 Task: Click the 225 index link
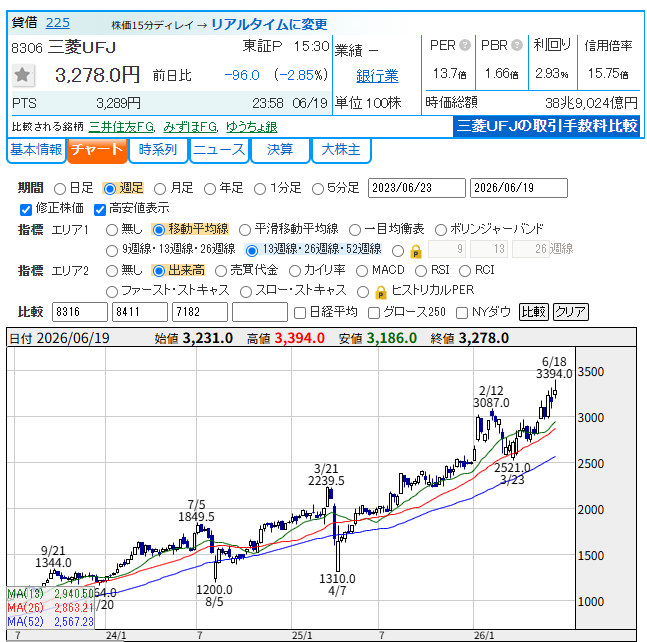58,23
